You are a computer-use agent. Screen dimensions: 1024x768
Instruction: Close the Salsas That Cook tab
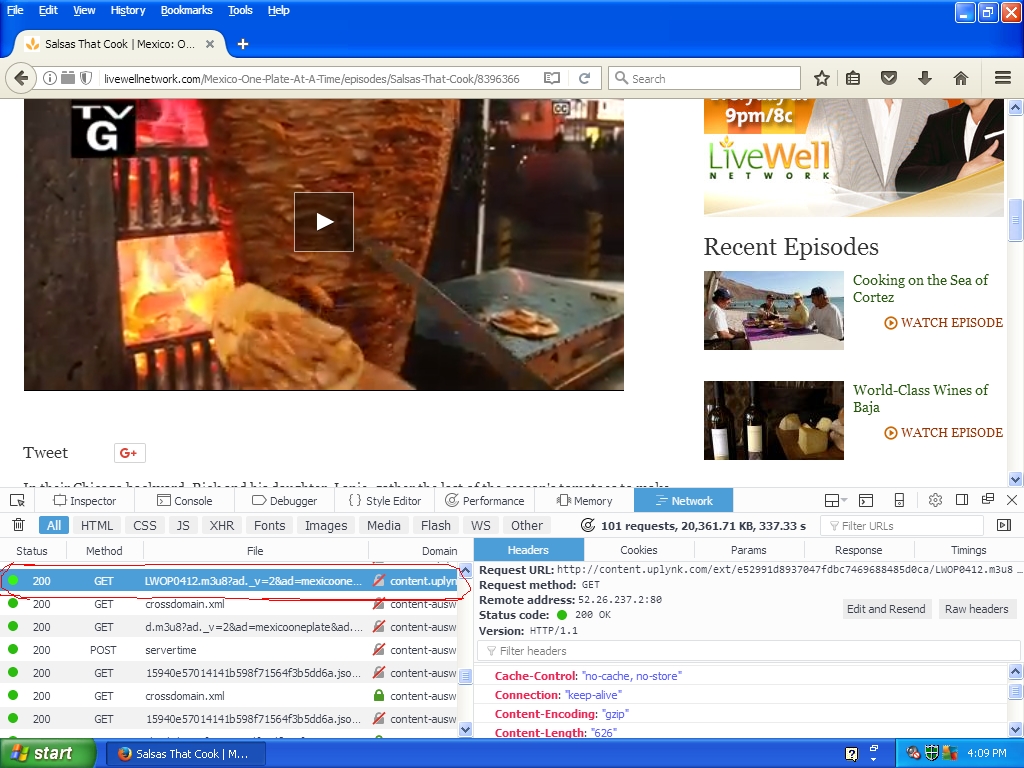coord(210,44)
